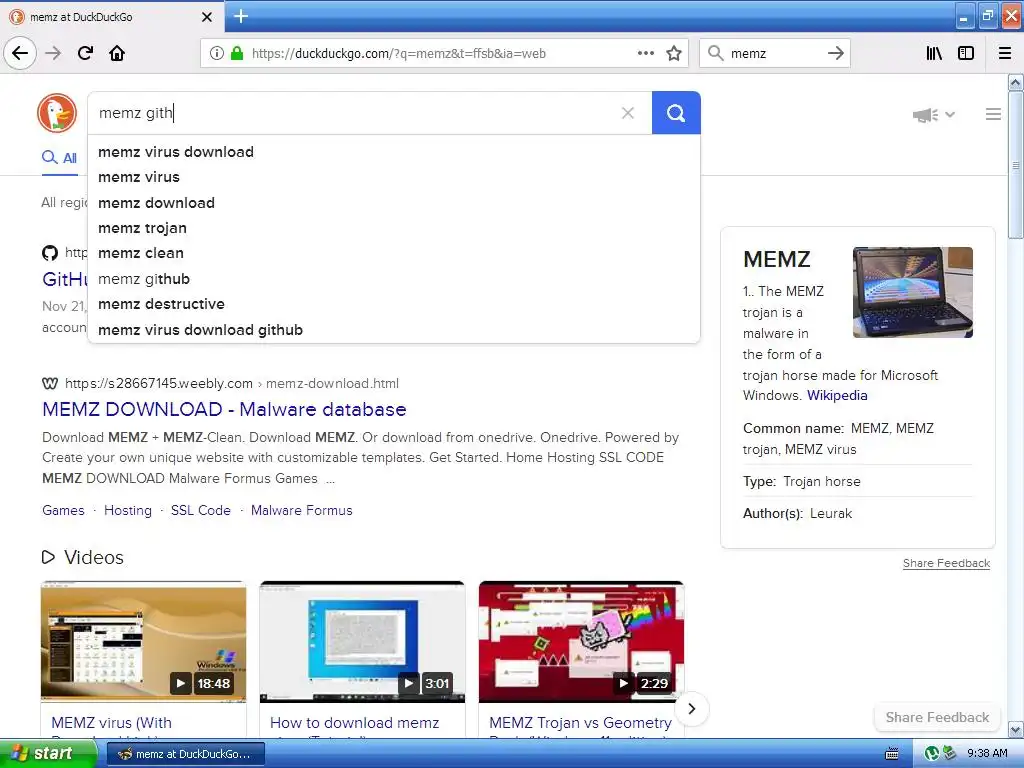Screen dimensions: 1024x768
Task: Click the Videos section heading
Action: pyautogui.click(x=93, y=557)
